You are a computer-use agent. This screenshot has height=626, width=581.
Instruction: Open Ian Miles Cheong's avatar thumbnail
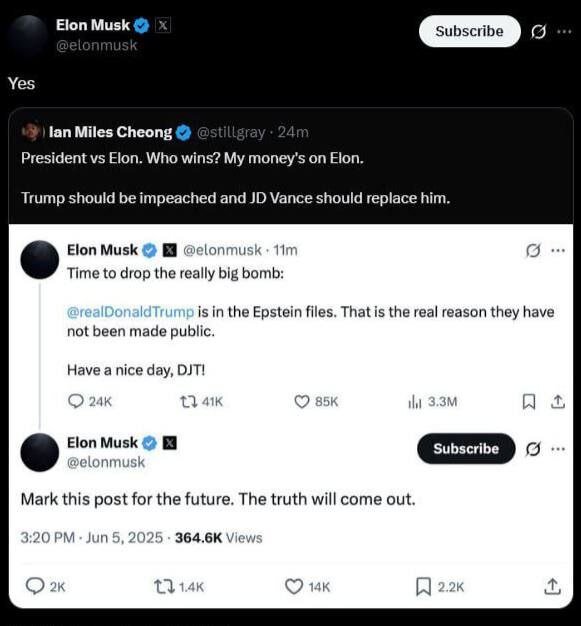31,131
